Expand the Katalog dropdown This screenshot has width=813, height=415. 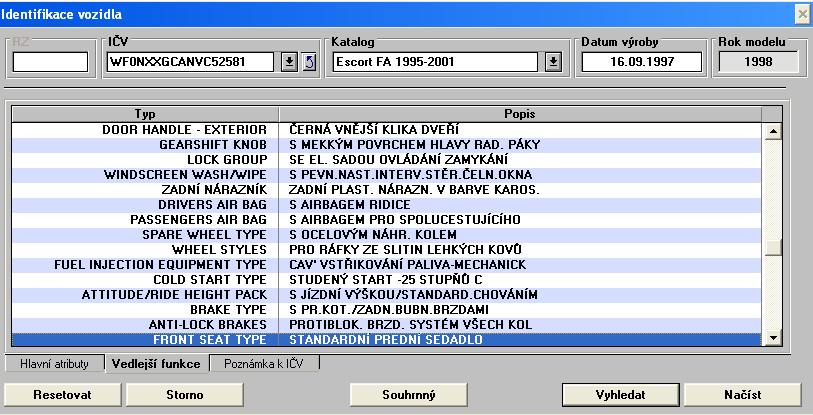click(553, 62)
